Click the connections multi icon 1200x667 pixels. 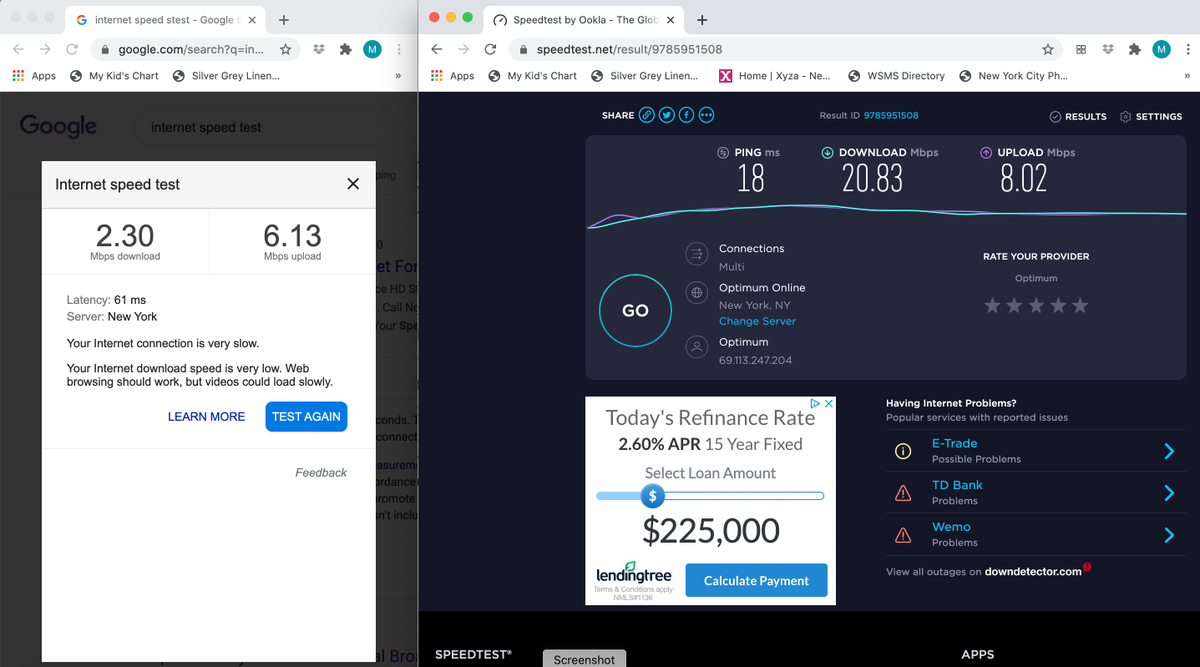697,255
